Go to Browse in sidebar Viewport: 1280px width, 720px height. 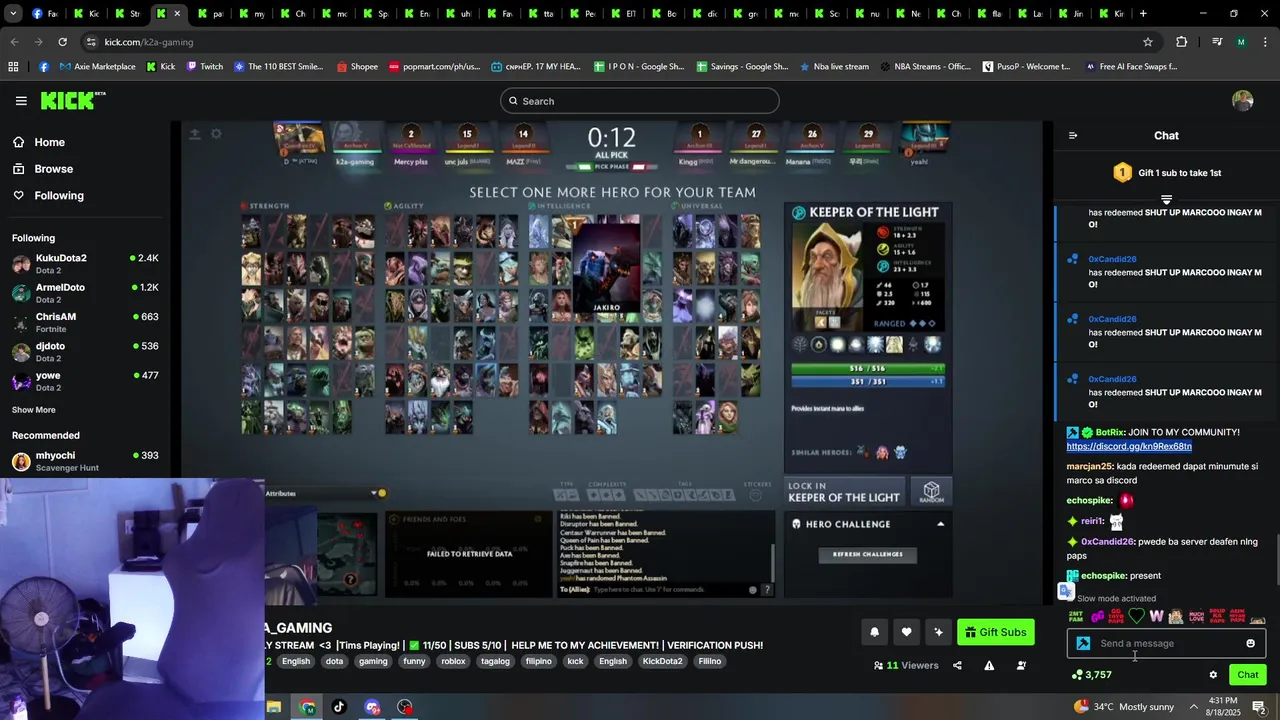coord(43,169)
